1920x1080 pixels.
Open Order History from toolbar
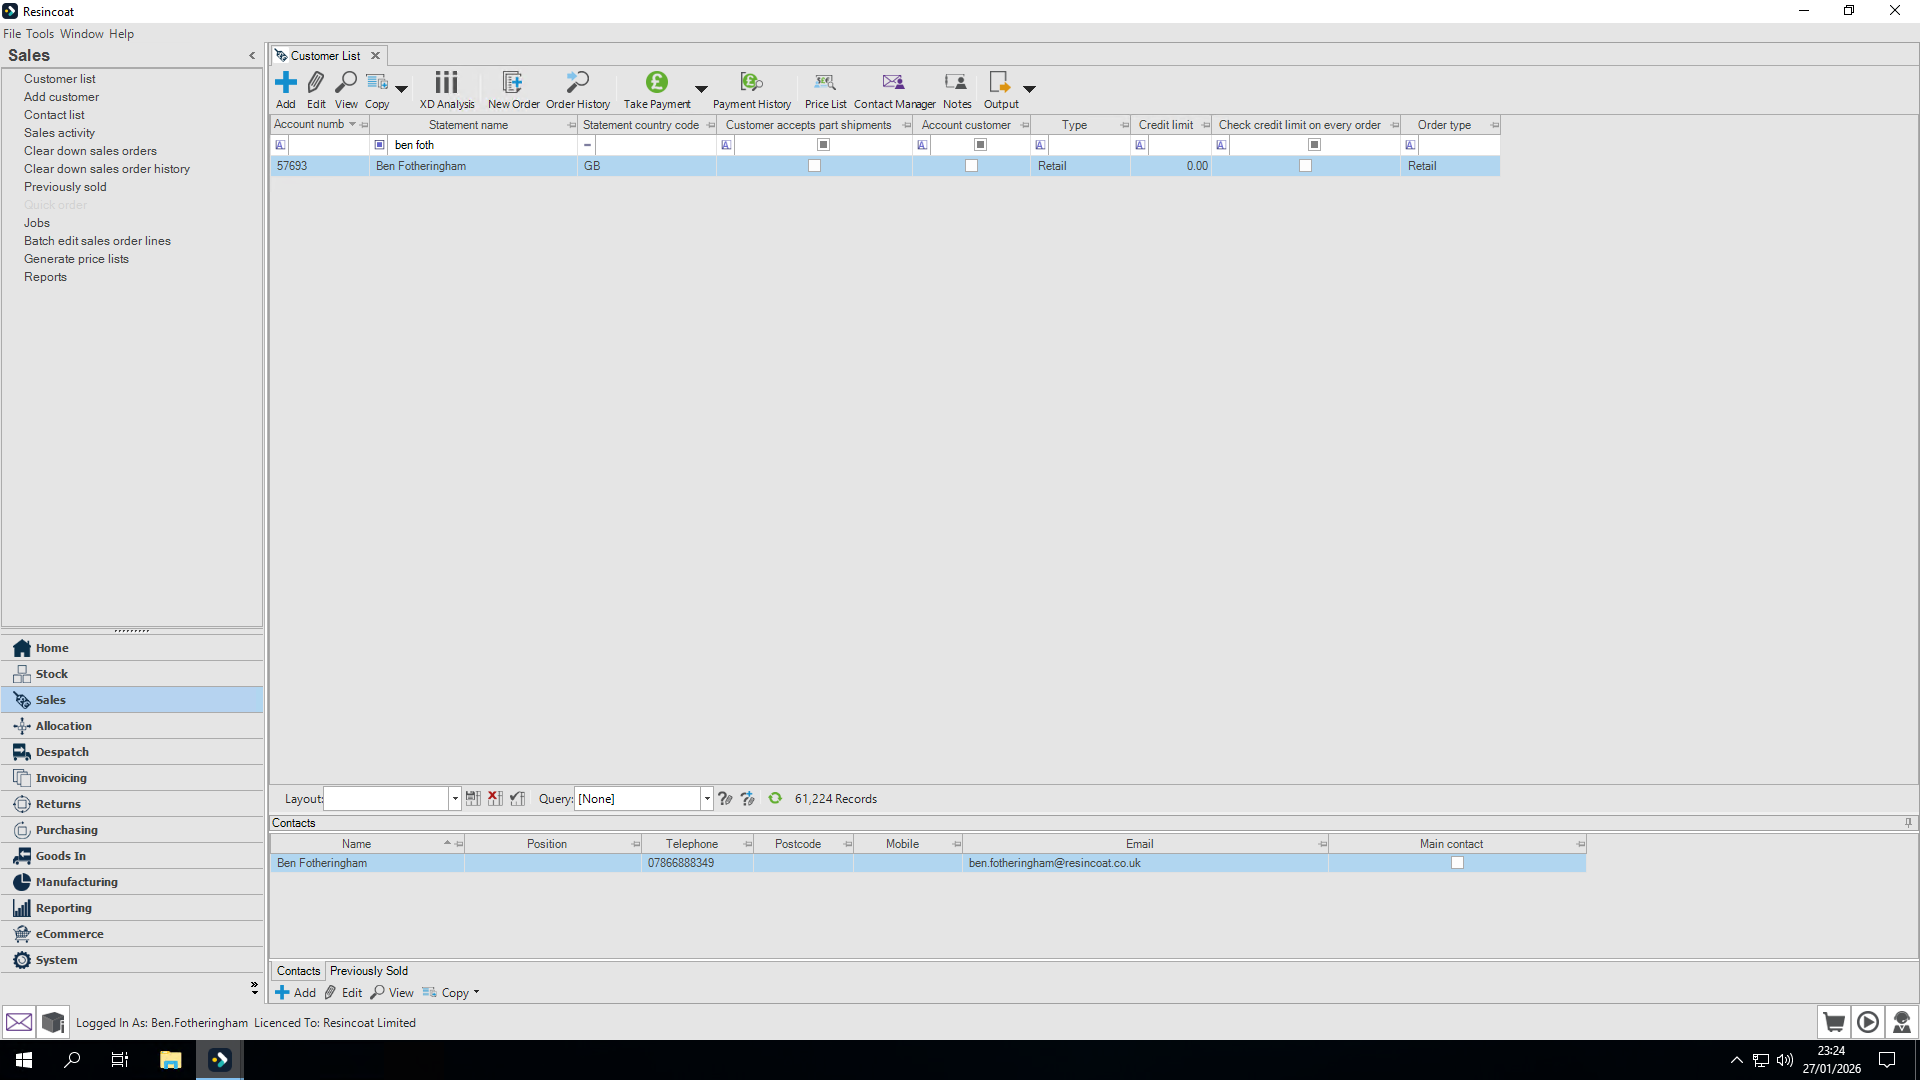[x=577, y=83]
